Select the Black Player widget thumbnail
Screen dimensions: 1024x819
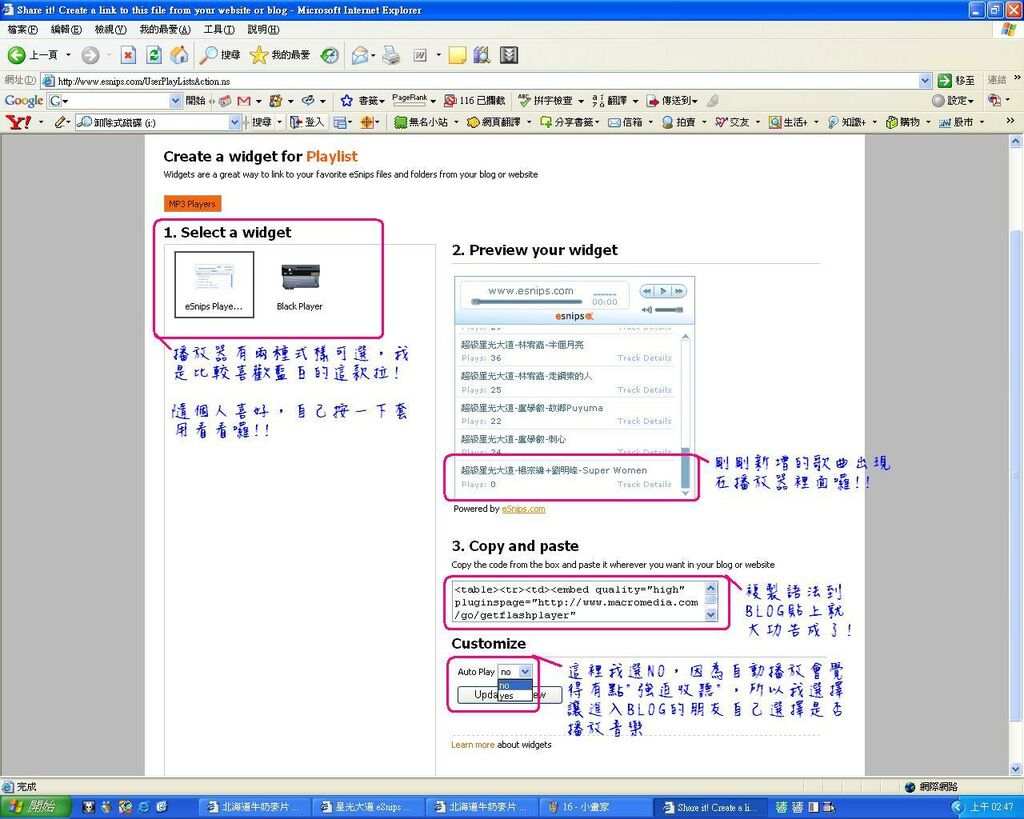(x=300, y=286)
